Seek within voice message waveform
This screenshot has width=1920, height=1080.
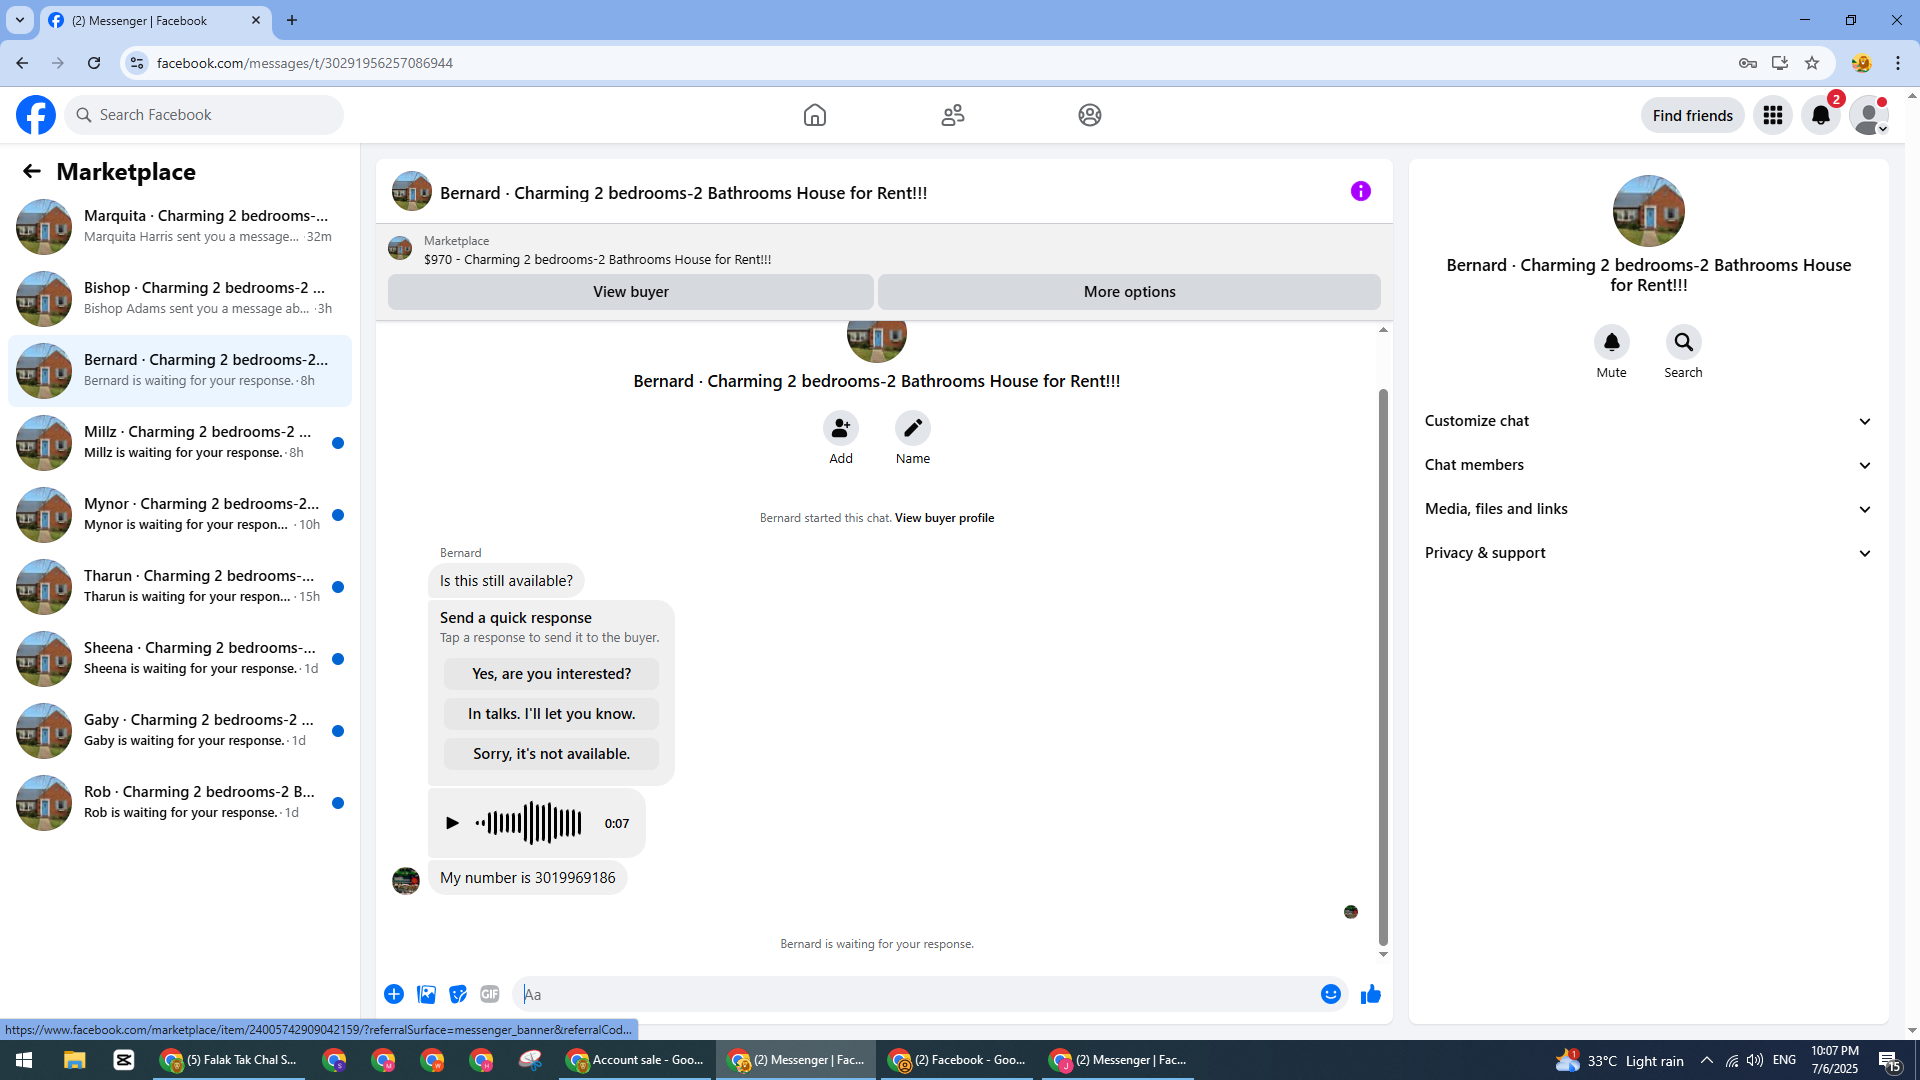[530, 823]
